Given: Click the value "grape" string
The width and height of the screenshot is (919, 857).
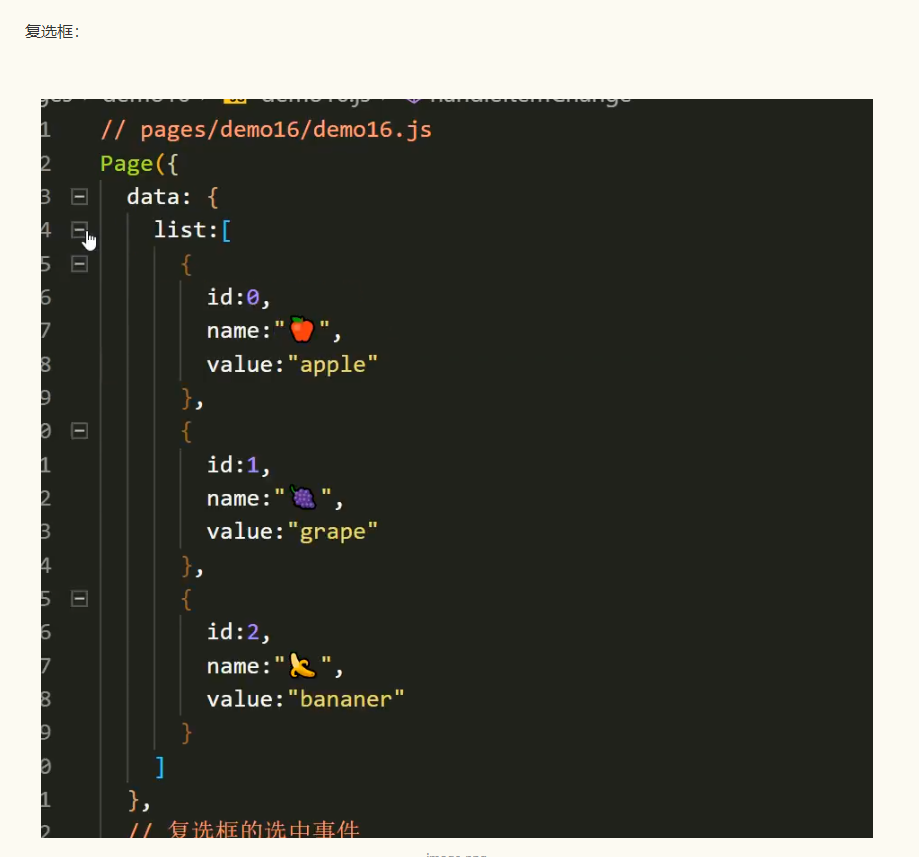Looking at the screenshot, I should click(333, 532).
